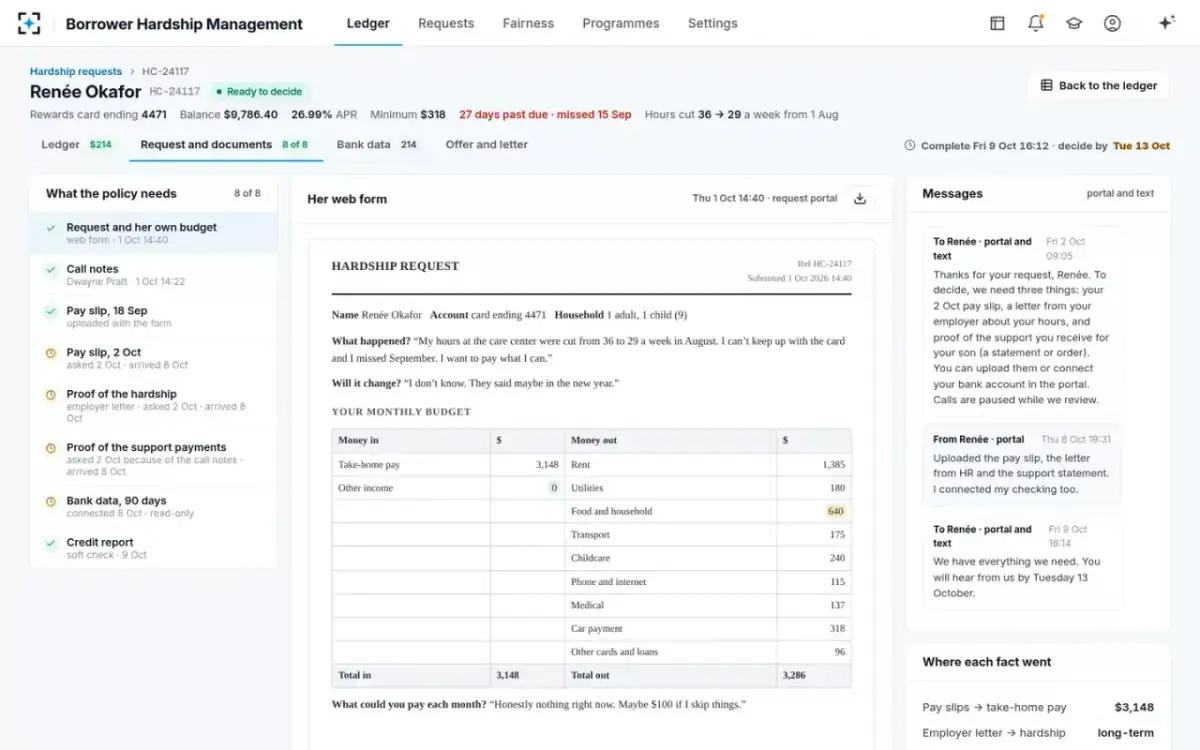The height and width of the screenshot is (750, 1200).
Task: Select the Call notes checklist item
Action: point(153,274)
